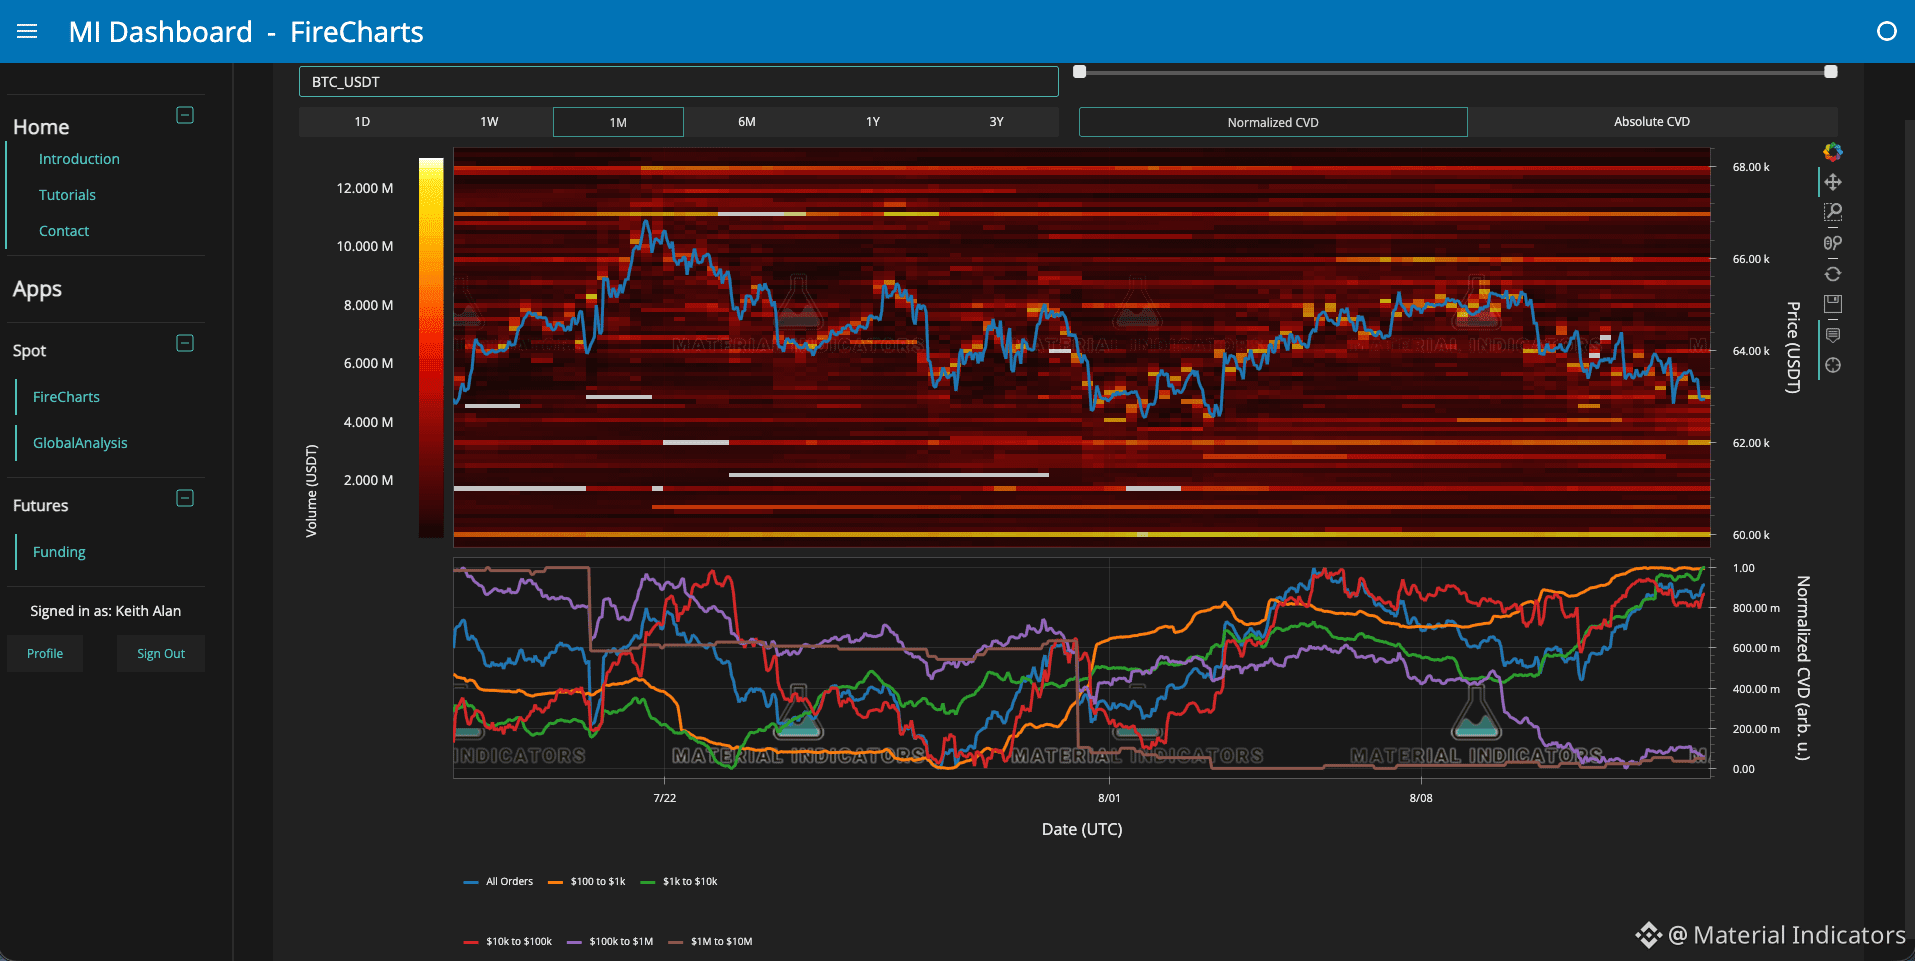Switch to the 1W timeframe

coord(489,122)
